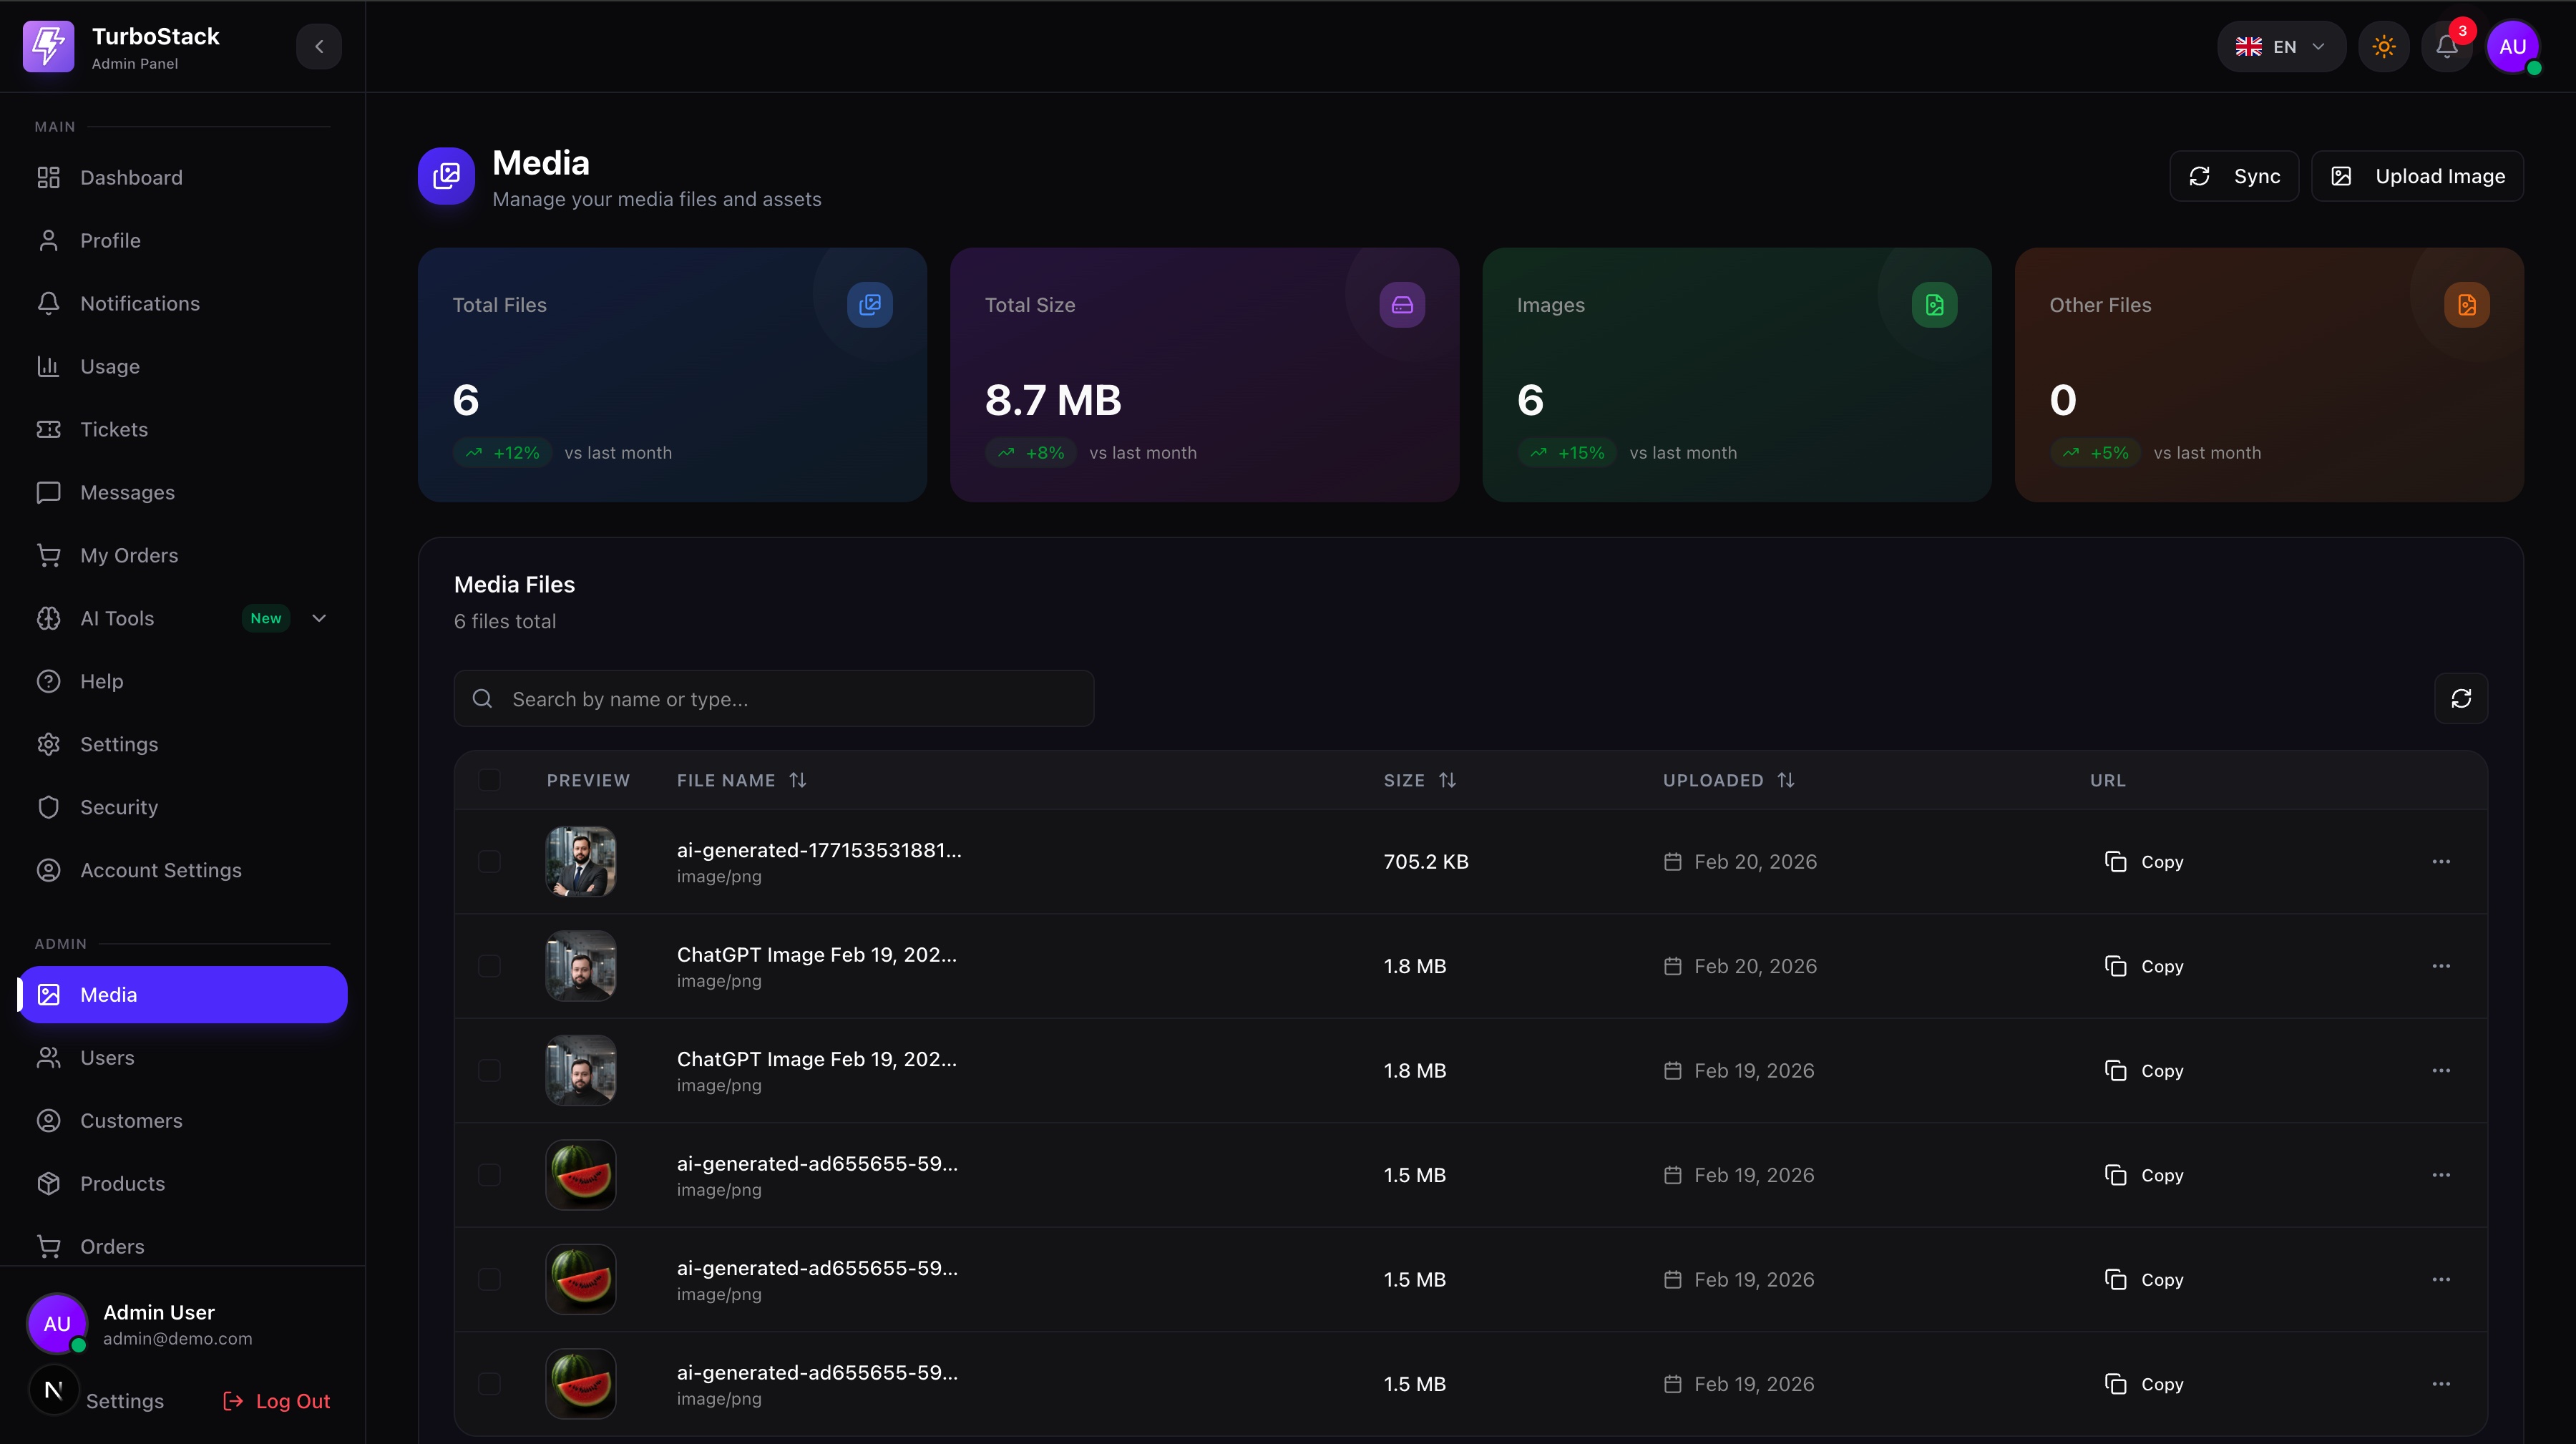Screen dimensions: 2576x1444
Task: Click the search by name field
Action: click(774, 698)
